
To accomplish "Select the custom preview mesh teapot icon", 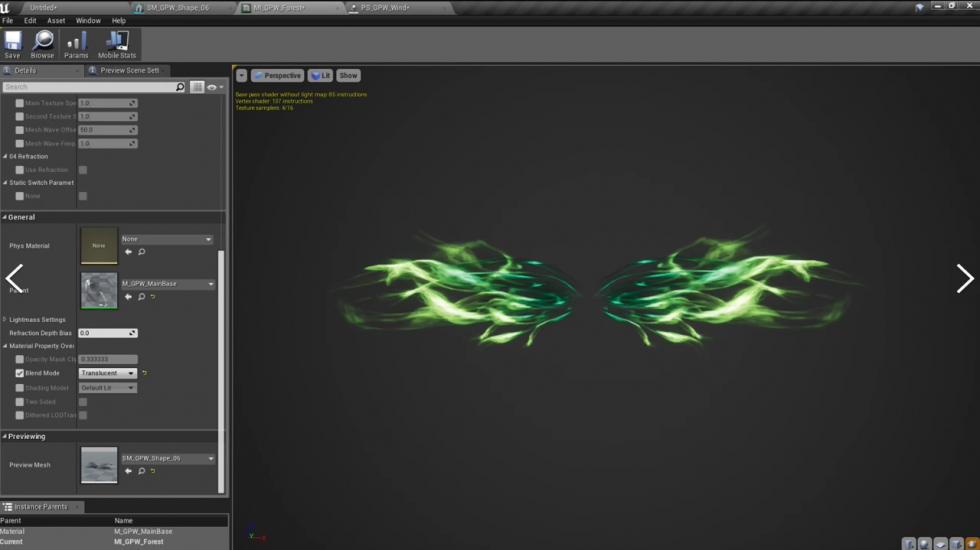I will point(972,544).
